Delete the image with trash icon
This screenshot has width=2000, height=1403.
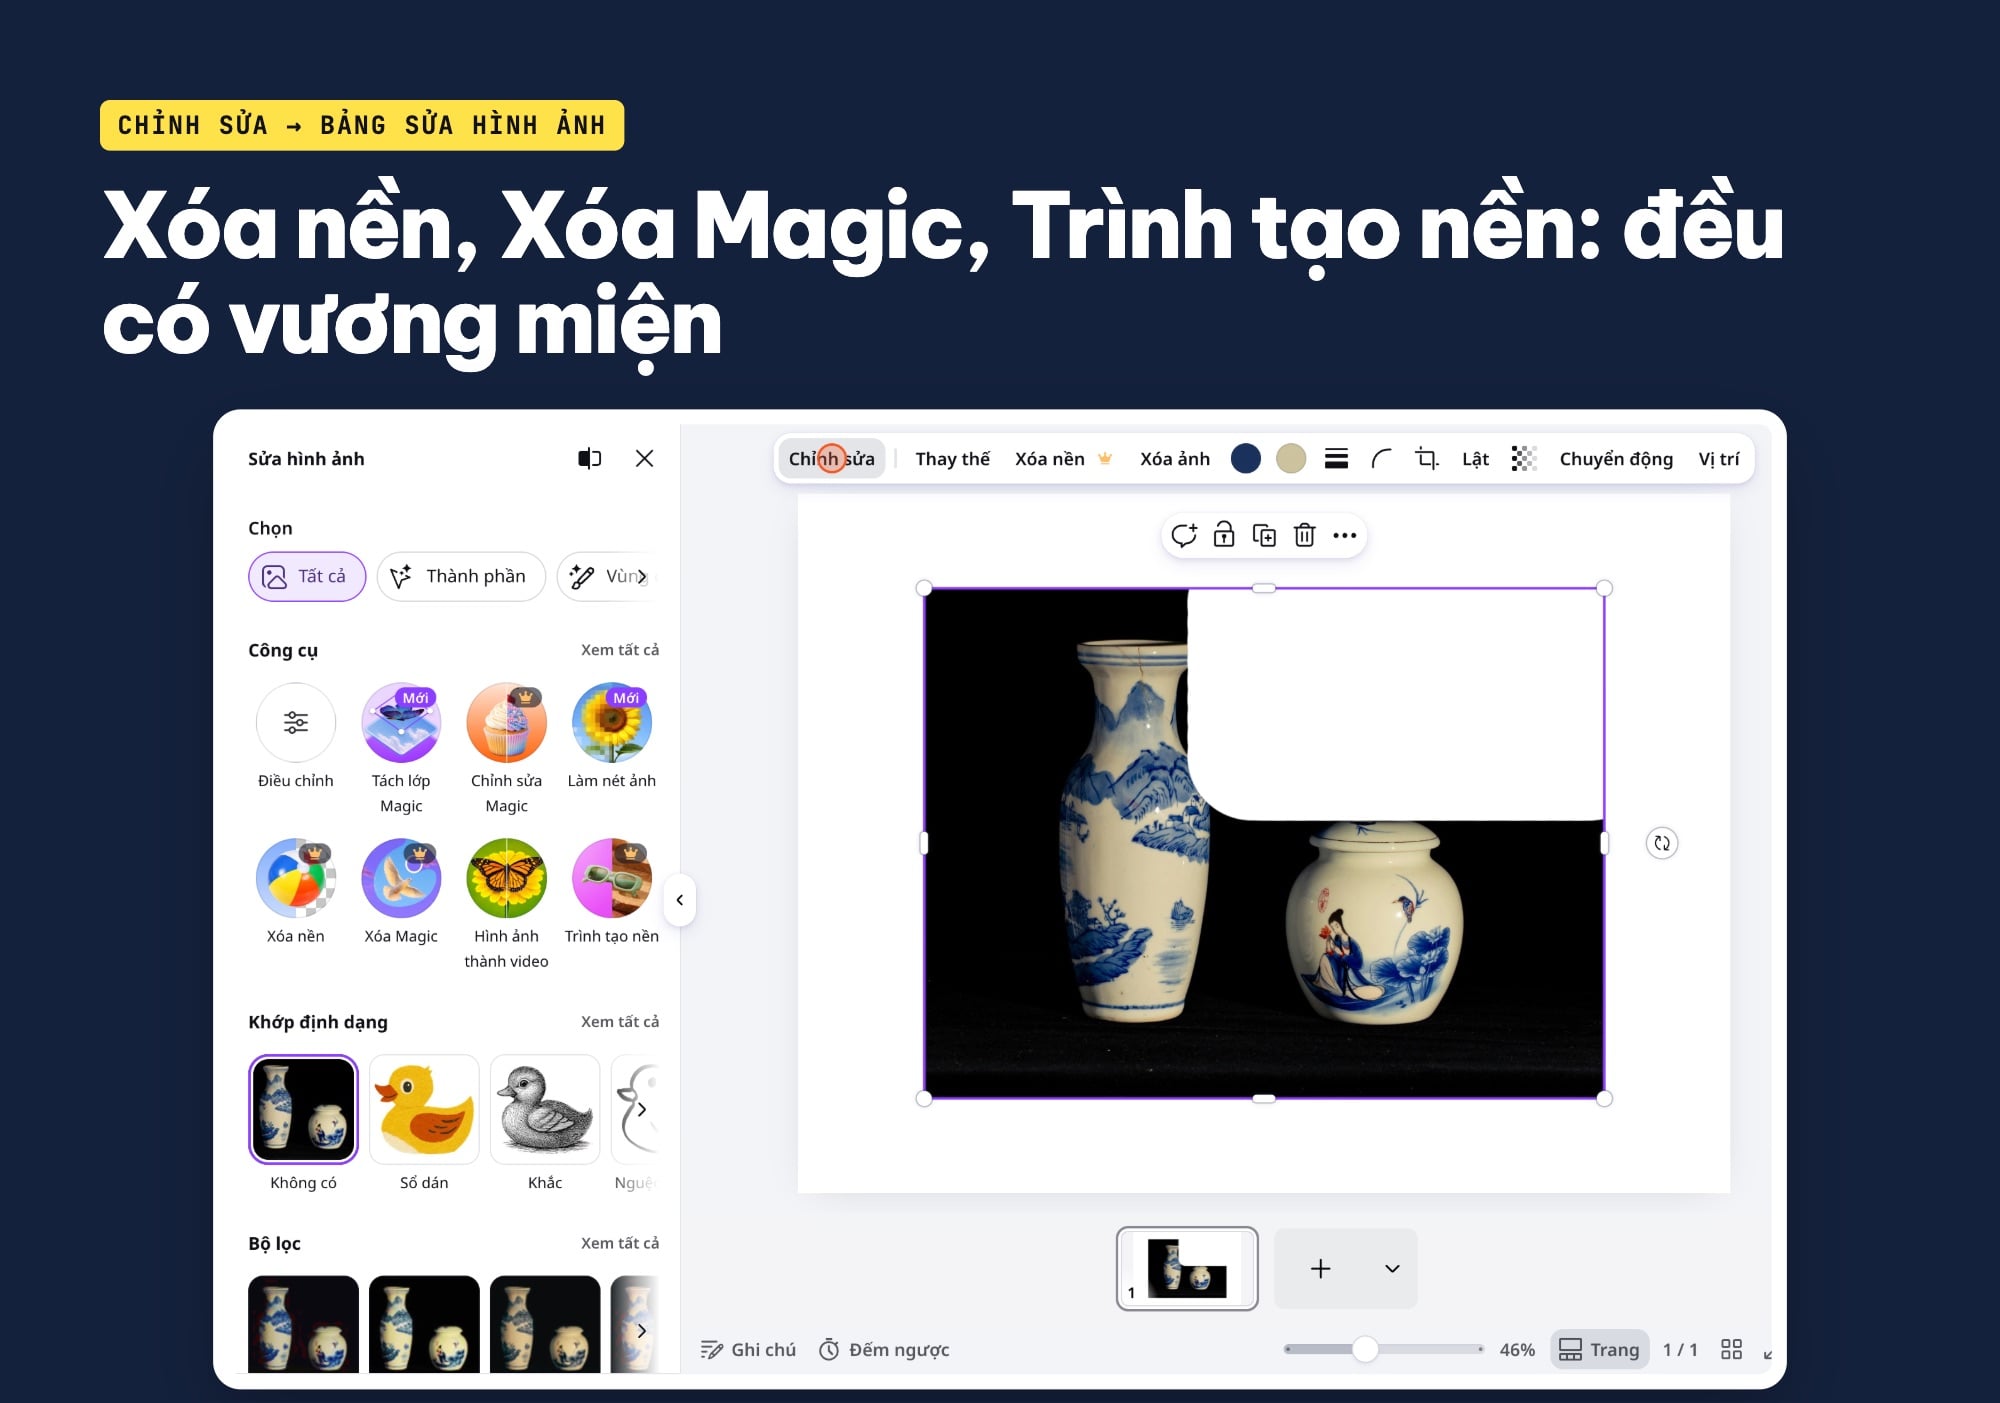tap(1304, 535)
